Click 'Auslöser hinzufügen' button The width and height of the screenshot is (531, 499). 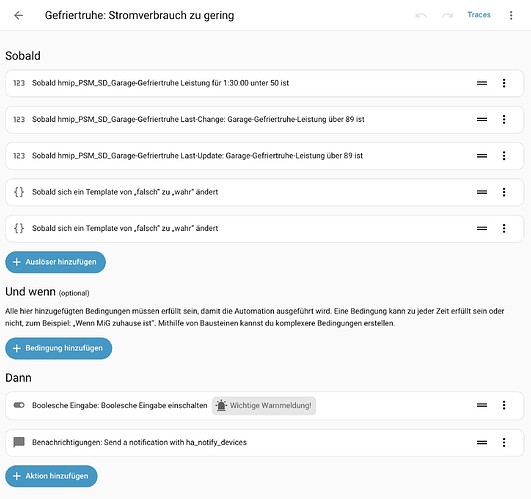point(56,262)
